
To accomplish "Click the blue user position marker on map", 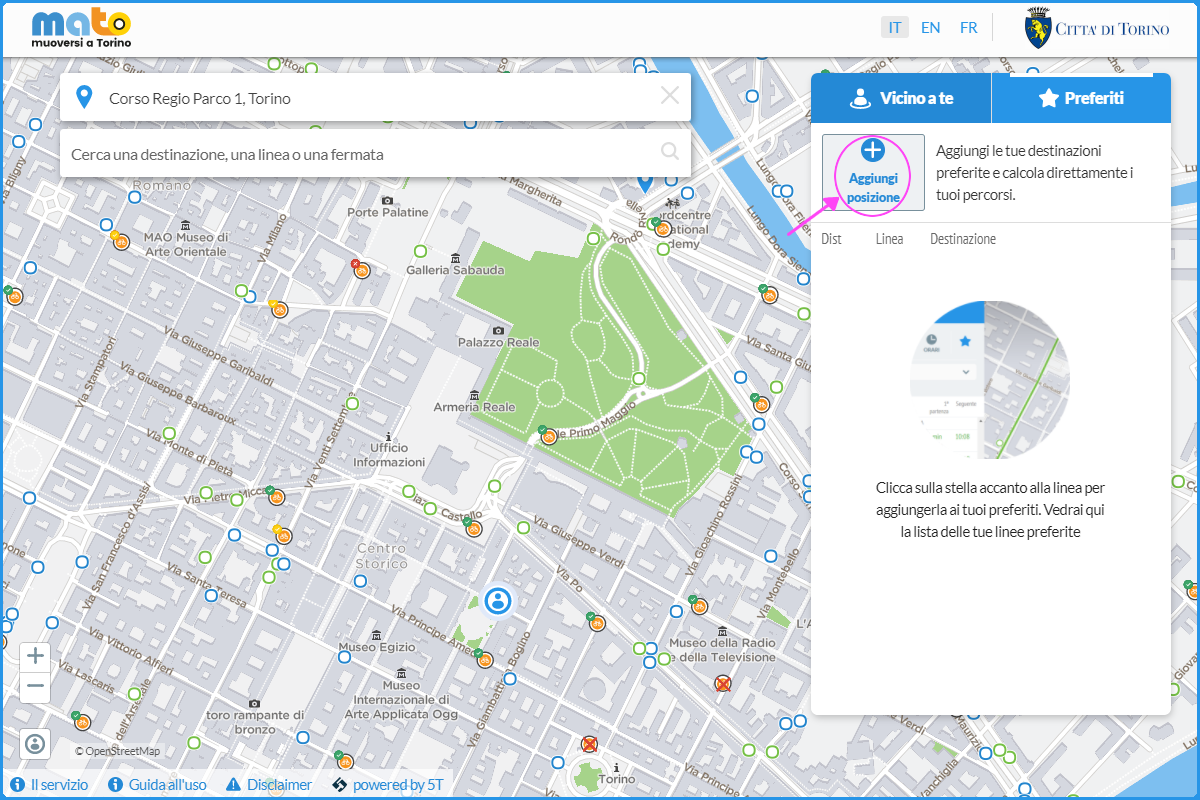I will click(497, 600).
